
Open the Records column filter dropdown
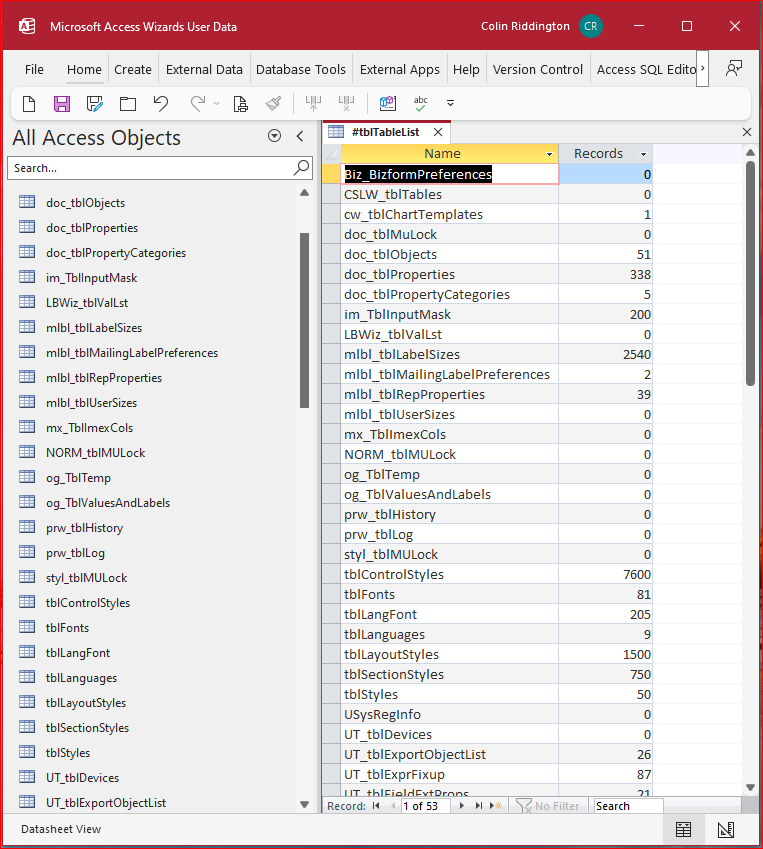643,154
